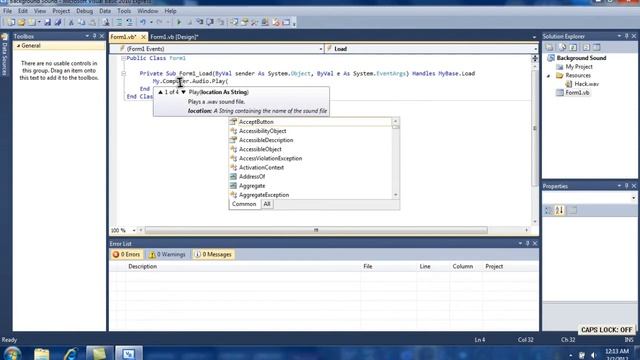The image size is (640, 360).
Task: Click the IntelliSense list scroll down arrow
Action: (396, 195)
